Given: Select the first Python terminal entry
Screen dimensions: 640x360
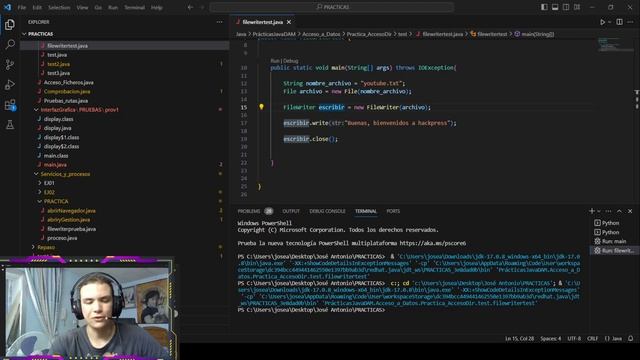Looking at the screenshot, I should coord(611,223).
